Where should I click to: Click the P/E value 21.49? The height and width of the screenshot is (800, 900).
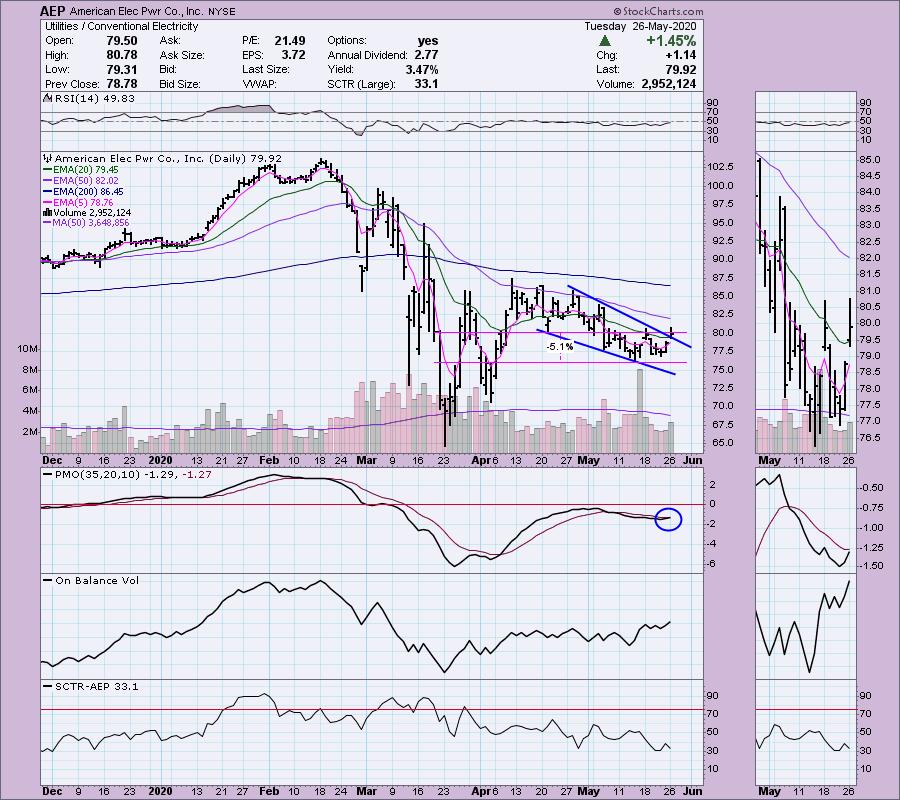point(290,41)
